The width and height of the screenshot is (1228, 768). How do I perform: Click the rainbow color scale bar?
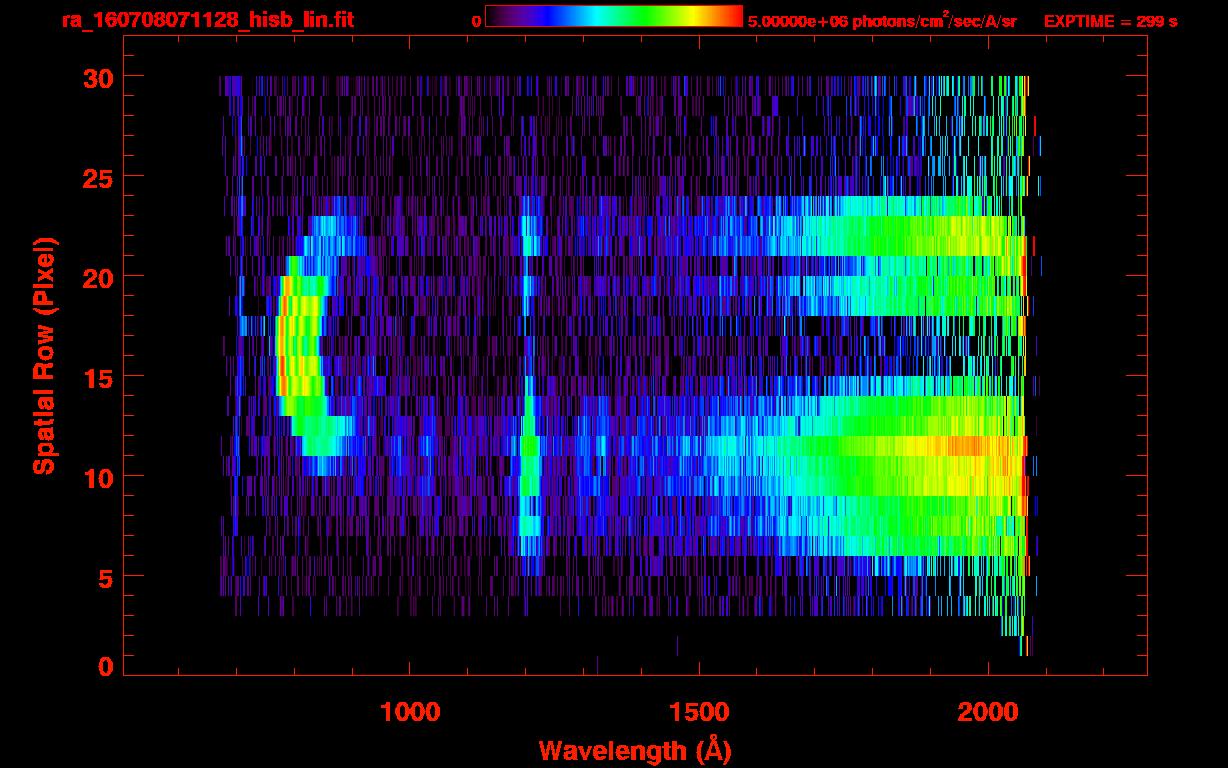(614, 16)
